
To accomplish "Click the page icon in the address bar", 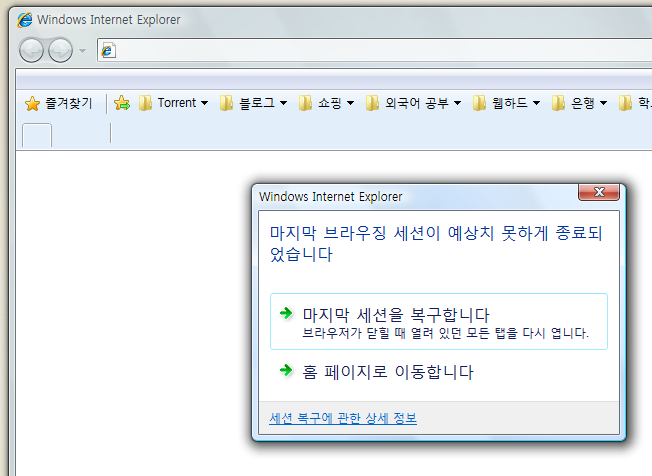I will point(108,51).
